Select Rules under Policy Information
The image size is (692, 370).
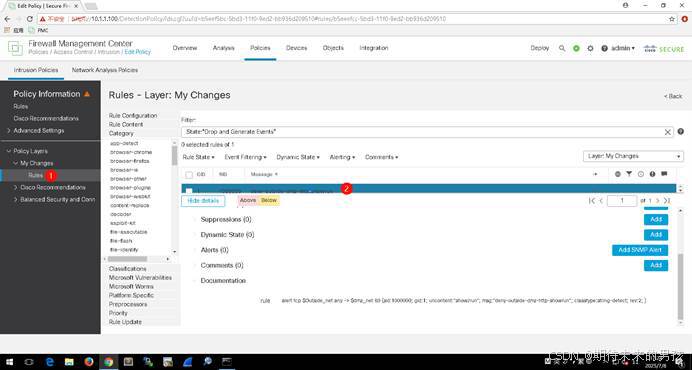click(x=21, y=106)
